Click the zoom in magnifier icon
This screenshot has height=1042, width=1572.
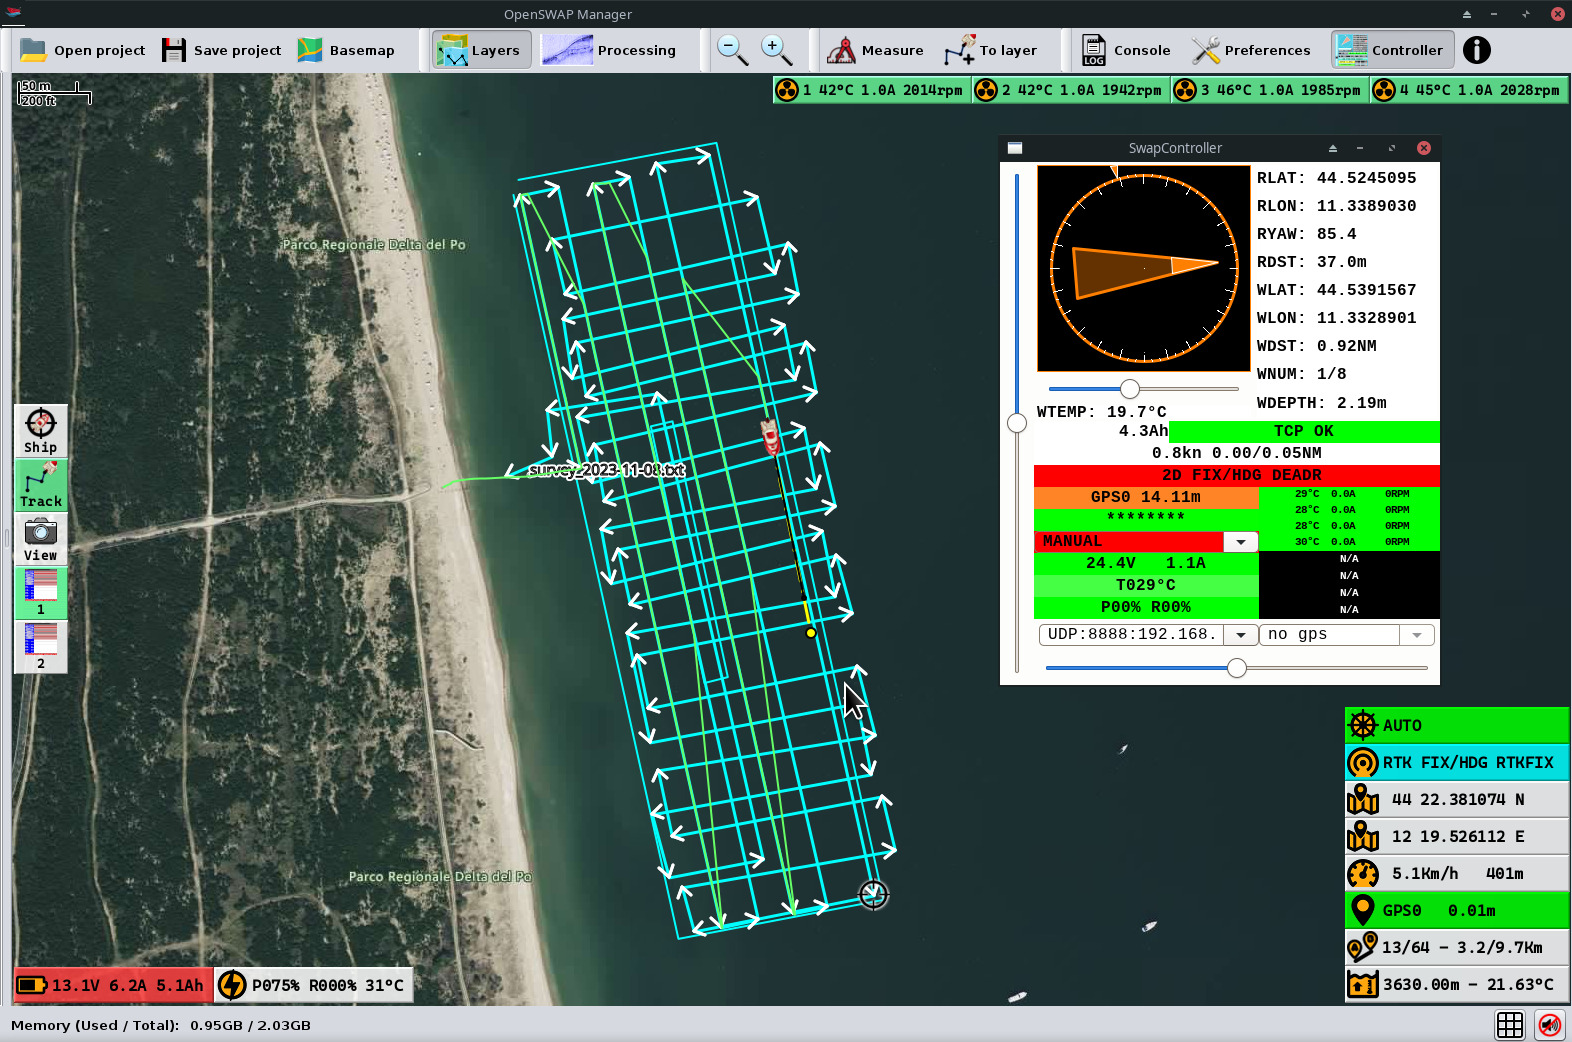click(x=776, y=50)
